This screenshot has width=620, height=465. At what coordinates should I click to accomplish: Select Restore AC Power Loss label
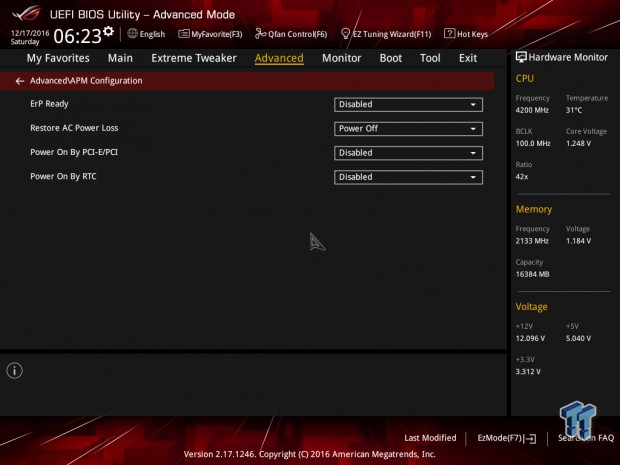[74, 128]
